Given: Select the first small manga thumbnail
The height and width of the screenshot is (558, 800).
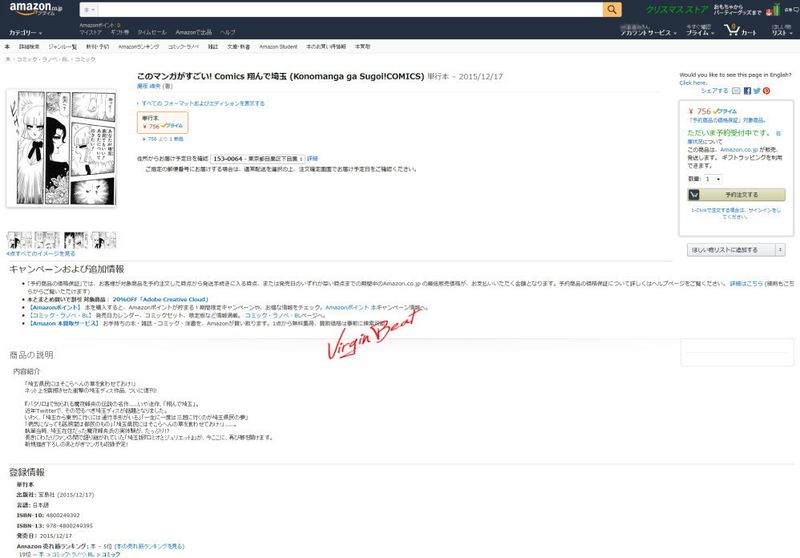Looking at the screenshot, I should (x=19, y=240).
